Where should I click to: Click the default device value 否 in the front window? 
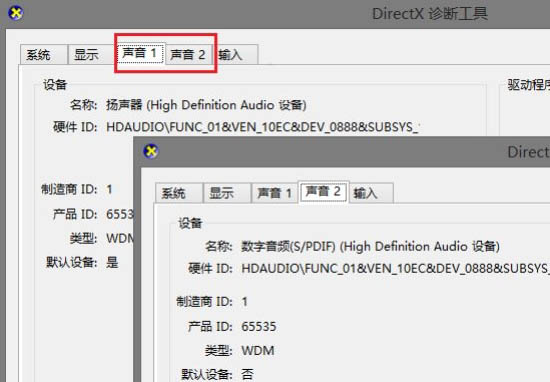click(x=247, y=374)
